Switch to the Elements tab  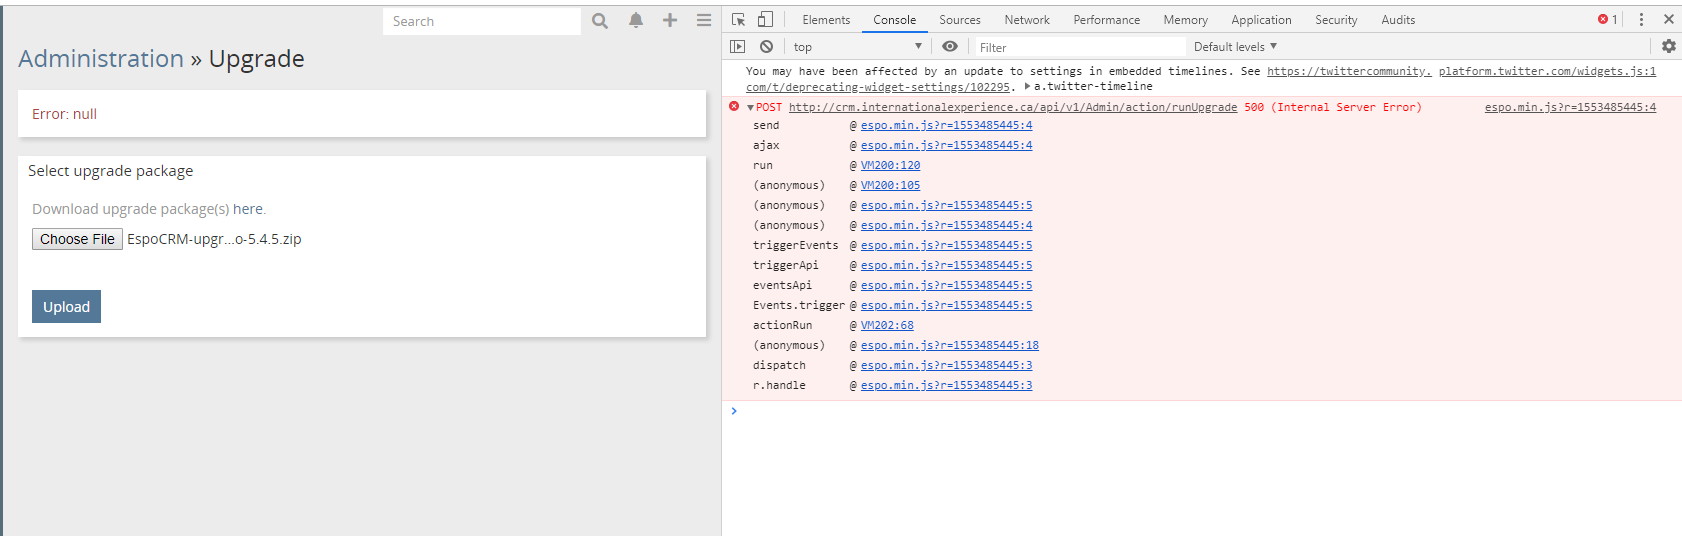click(826, 20)
